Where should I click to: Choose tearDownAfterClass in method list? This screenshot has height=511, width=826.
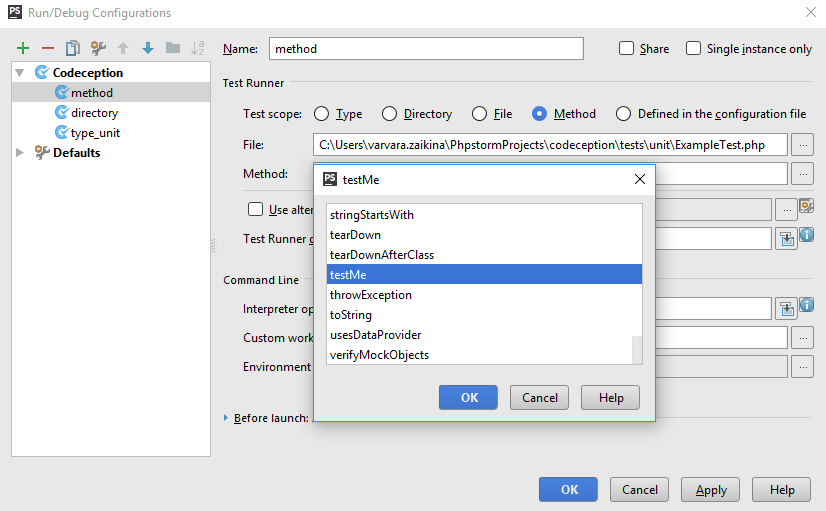(x=484, y=255)
